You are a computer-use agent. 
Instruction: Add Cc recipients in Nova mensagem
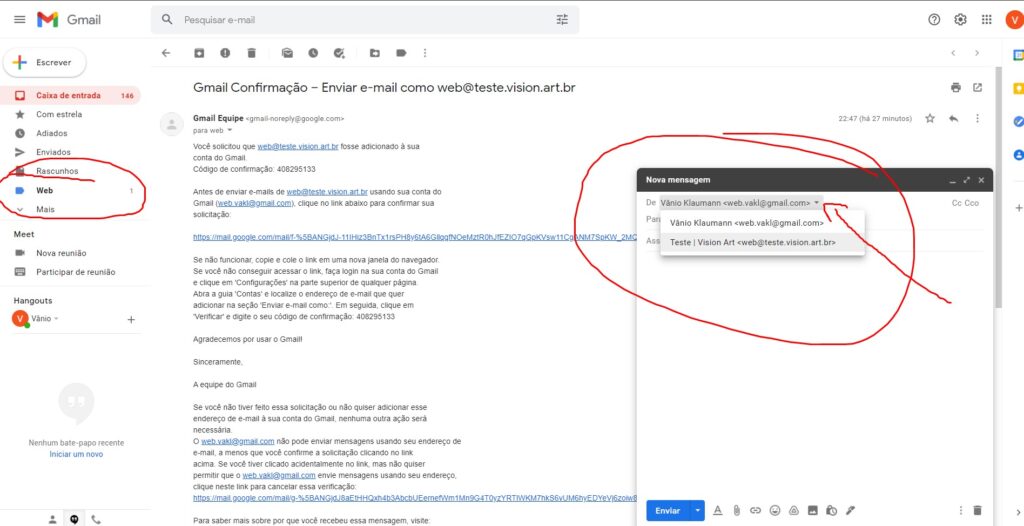click(x=956, y=203)
